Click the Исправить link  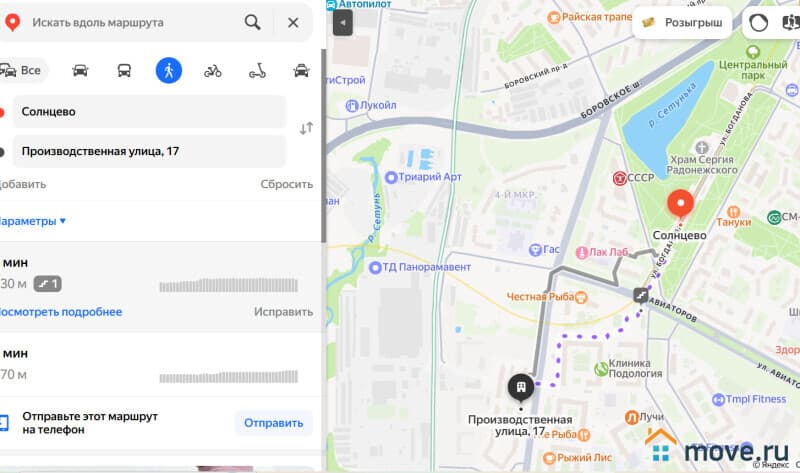tap(283, 312)
